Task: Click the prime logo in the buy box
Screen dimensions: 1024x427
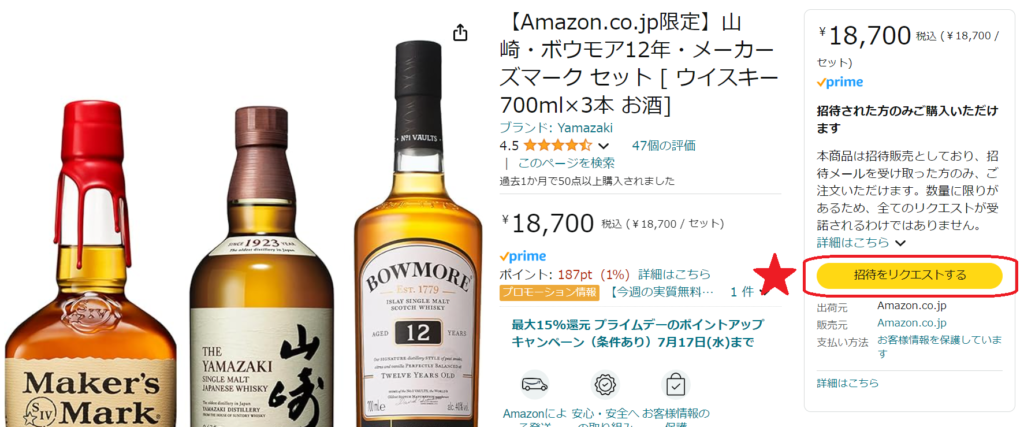Action: pyautogui.click(x=840, y=82)
